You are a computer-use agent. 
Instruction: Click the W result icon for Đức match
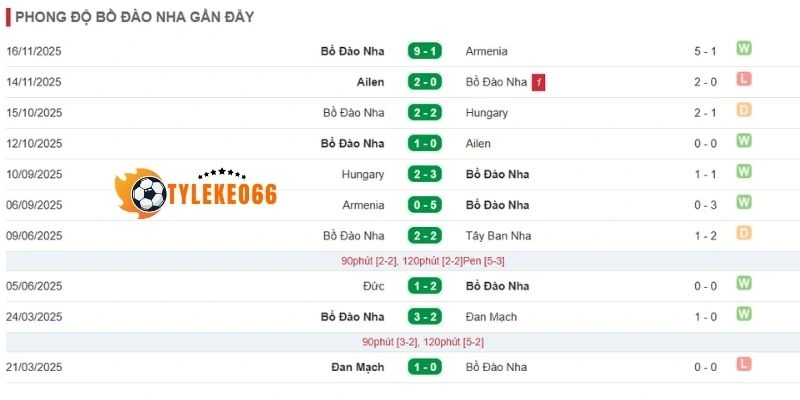point(744,284)
